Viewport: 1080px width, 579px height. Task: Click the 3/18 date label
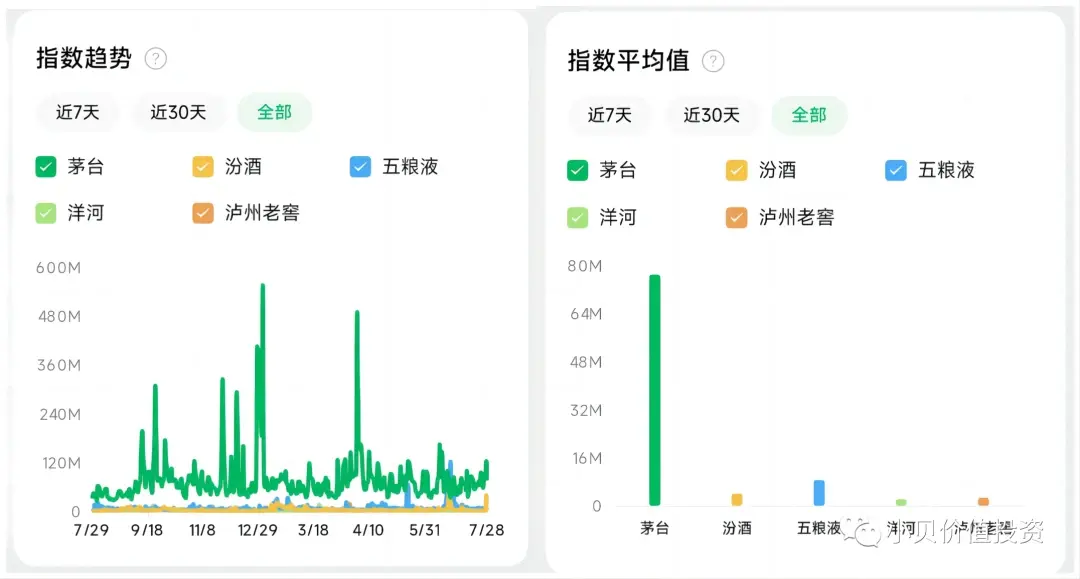pyautogui.click(x=313, y=530)
